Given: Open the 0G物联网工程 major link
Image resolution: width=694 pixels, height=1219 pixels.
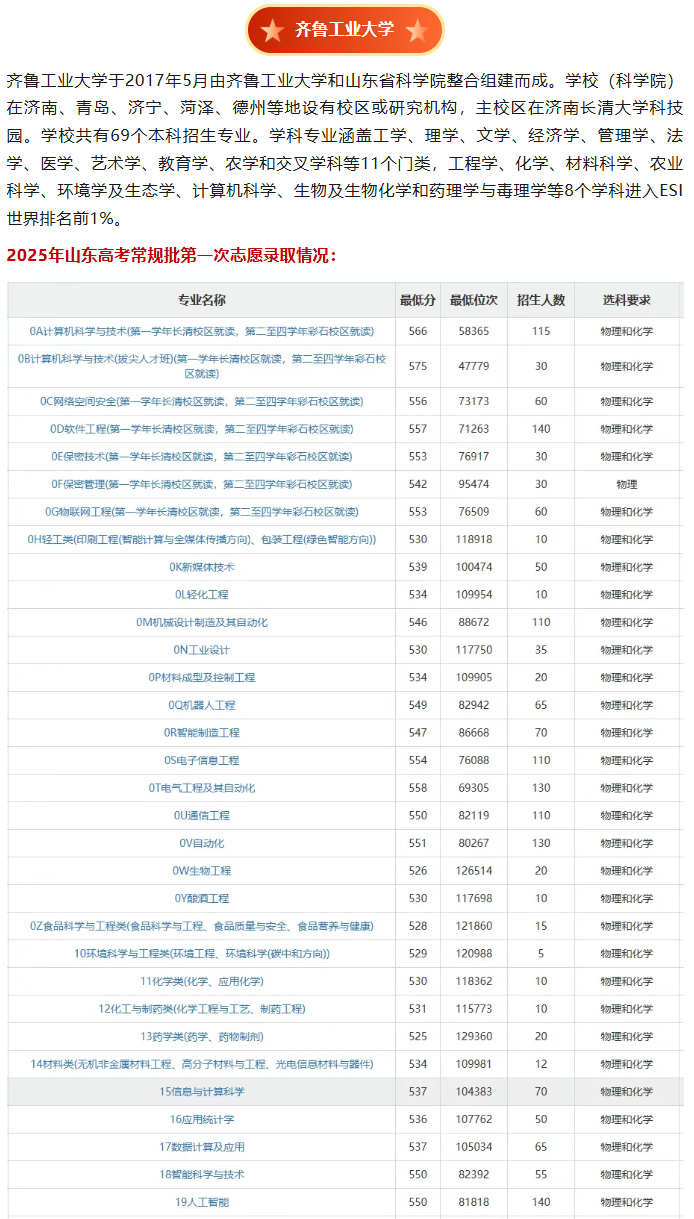Looking at the screenshot, I should [x=202, y=512].
